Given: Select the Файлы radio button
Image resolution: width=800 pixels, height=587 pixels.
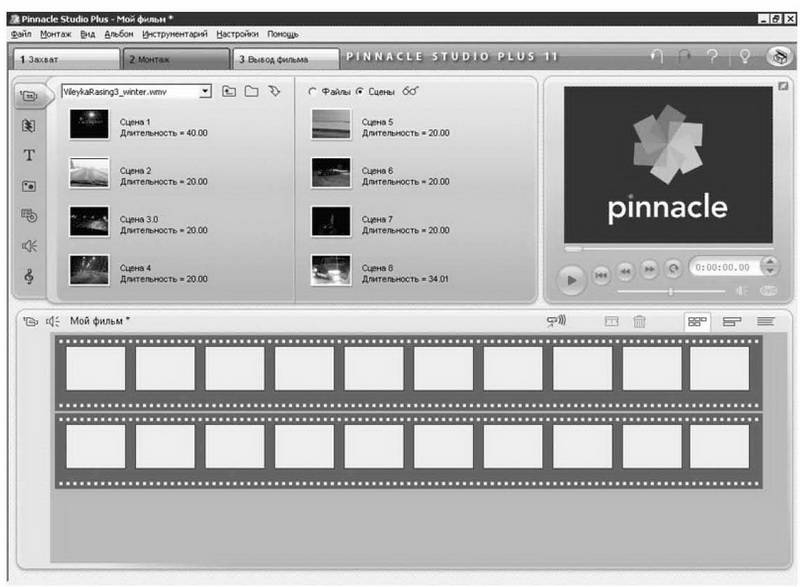Looking at the screenshot, I should tap(312, 91).
